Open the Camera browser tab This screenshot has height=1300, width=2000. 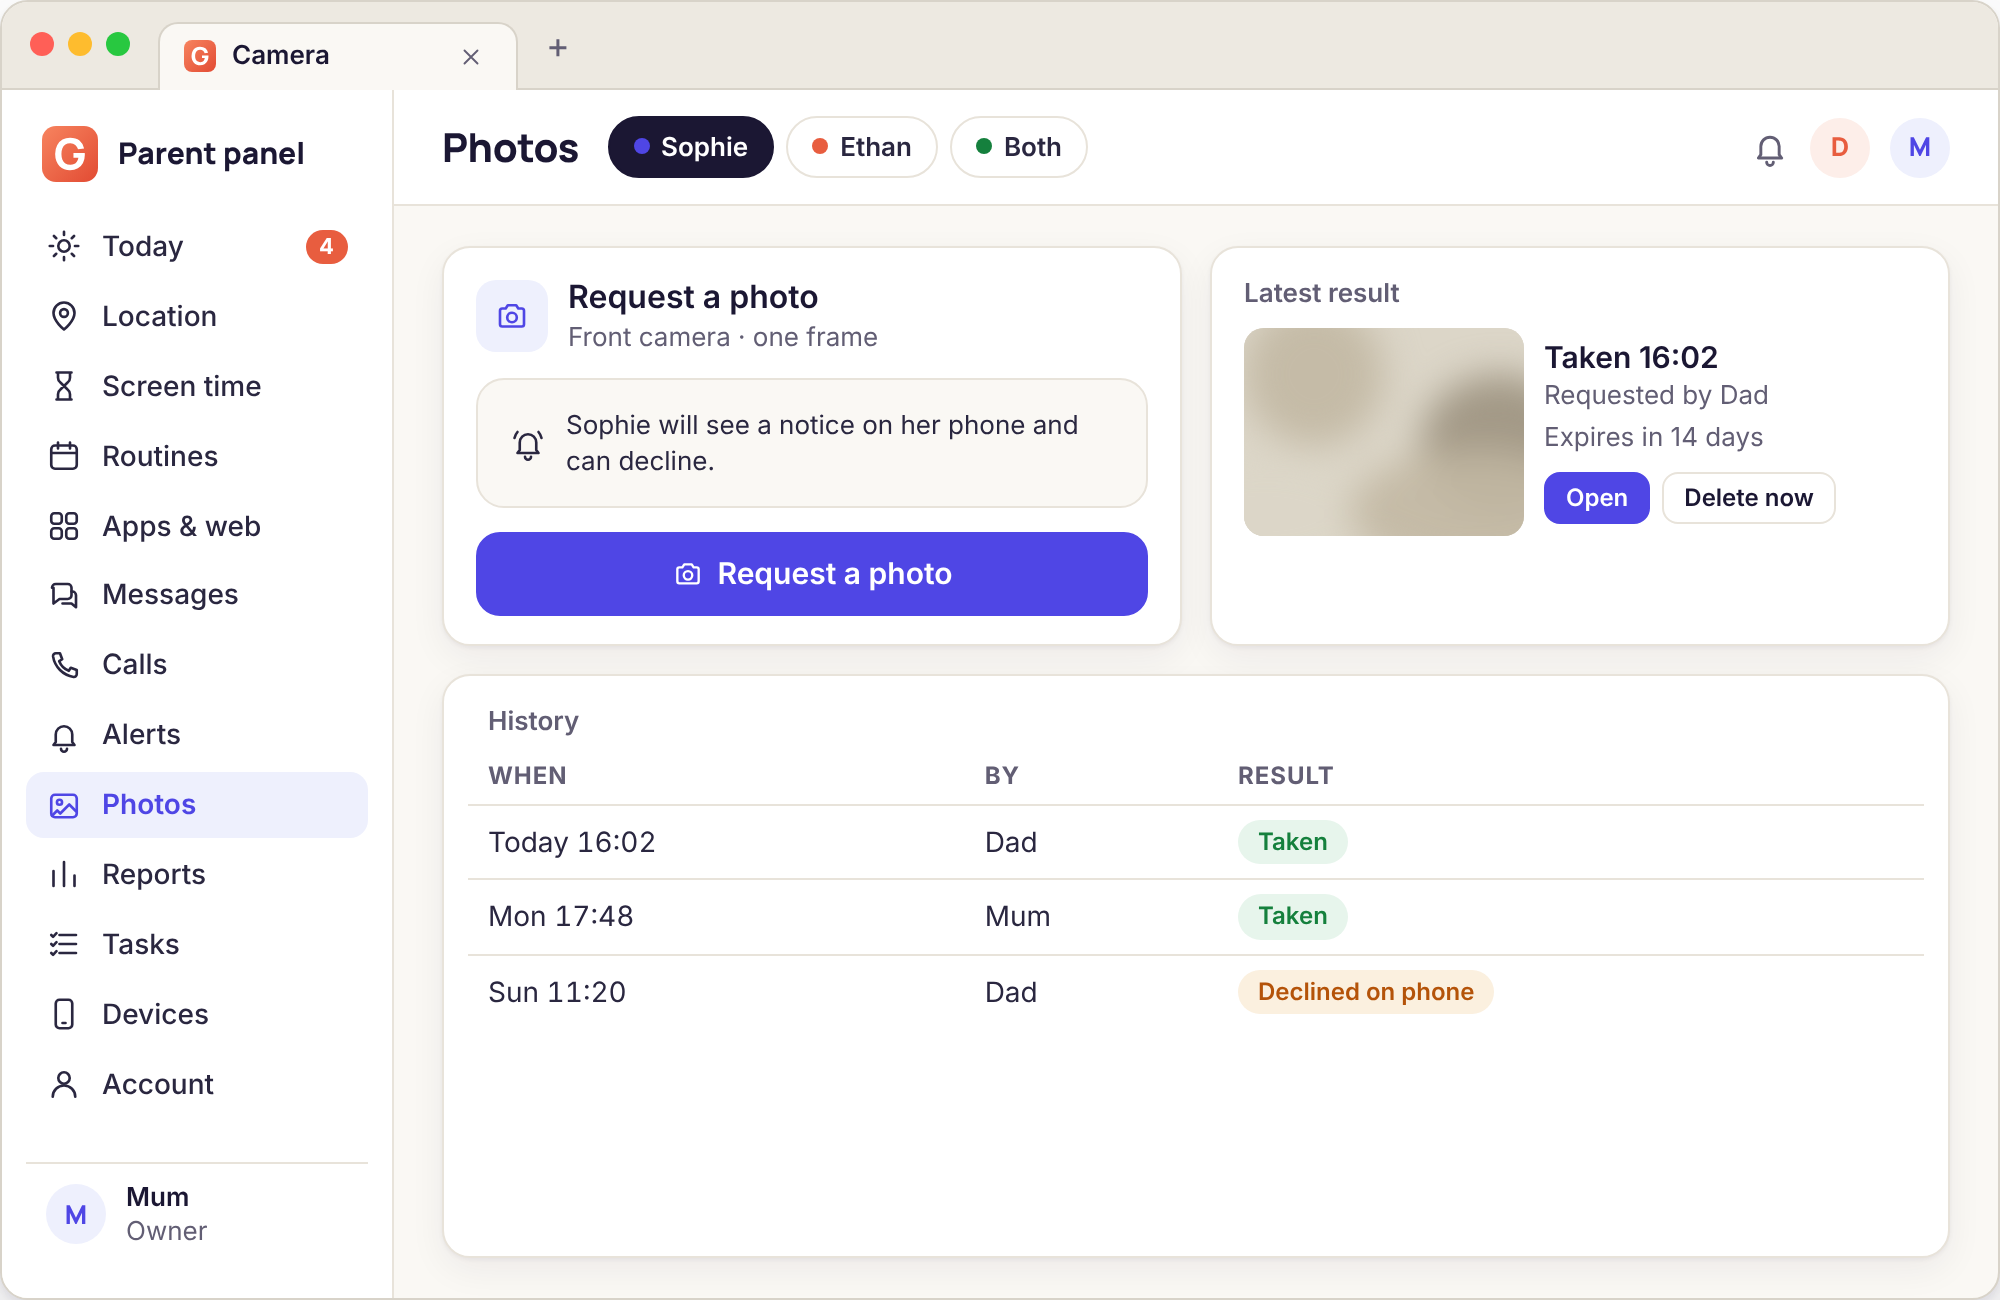[x=338, y=56]
